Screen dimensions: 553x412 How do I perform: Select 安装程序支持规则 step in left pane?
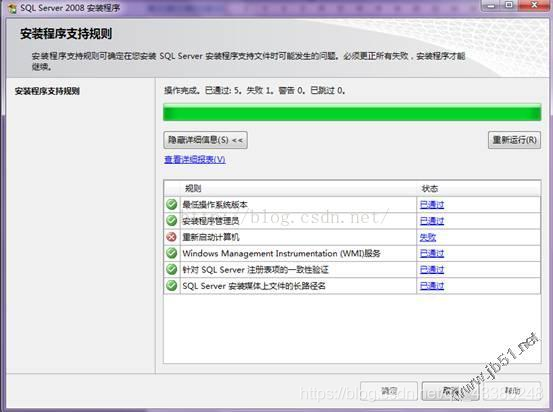point(47,91)
